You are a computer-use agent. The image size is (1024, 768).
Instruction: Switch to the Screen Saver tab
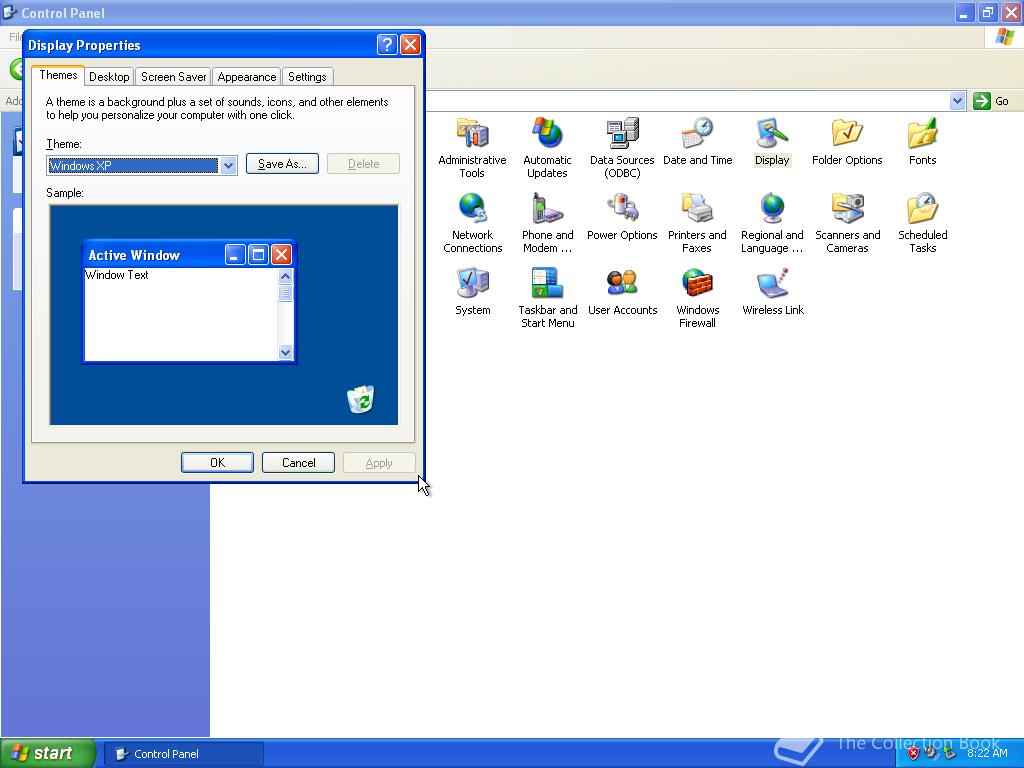[173, 77]
